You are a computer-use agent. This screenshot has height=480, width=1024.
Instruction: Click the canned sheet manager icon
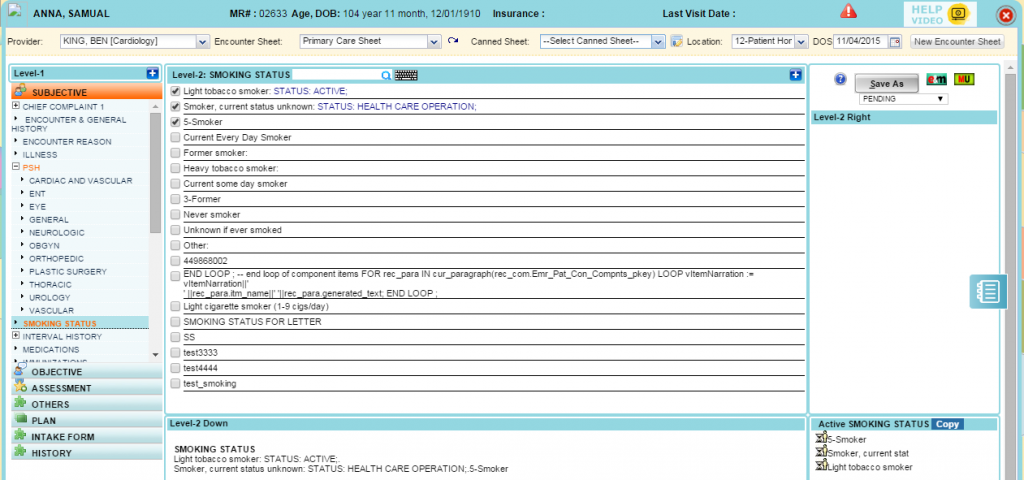tap(677, 41)
